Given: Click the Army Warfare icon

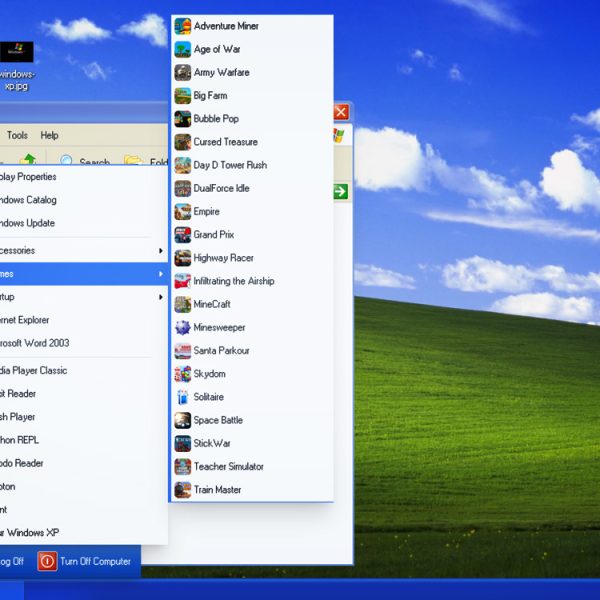Looking at the screenshot, I should [x=183, y=72].
